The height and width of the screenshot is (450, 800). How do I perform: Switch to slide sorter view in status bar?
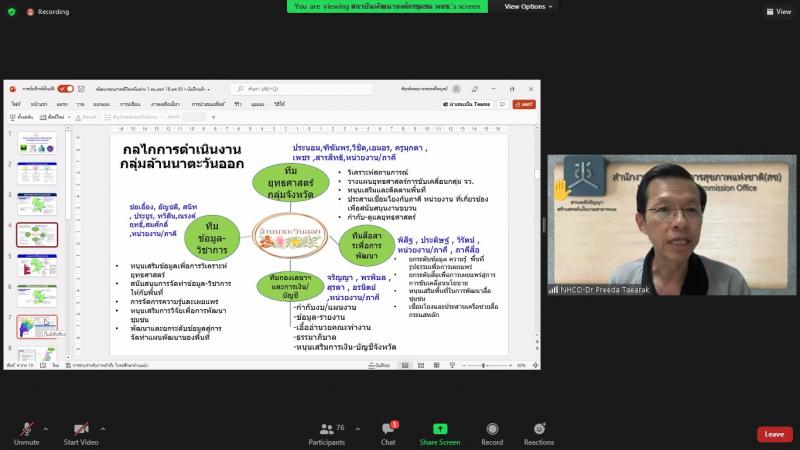(x=421, y=365)
